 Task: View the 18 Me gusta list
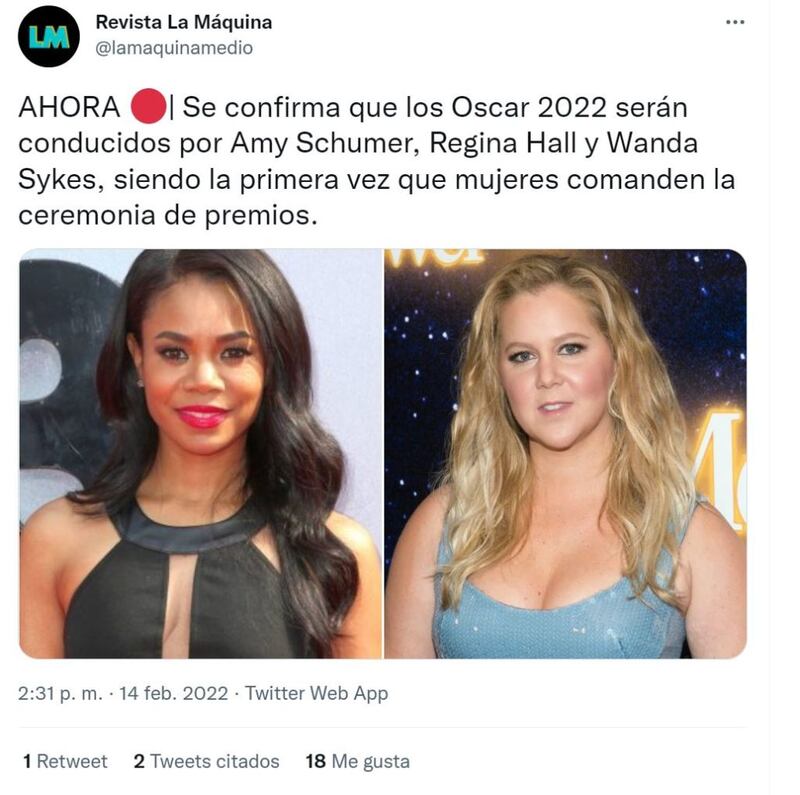(358, 761)
